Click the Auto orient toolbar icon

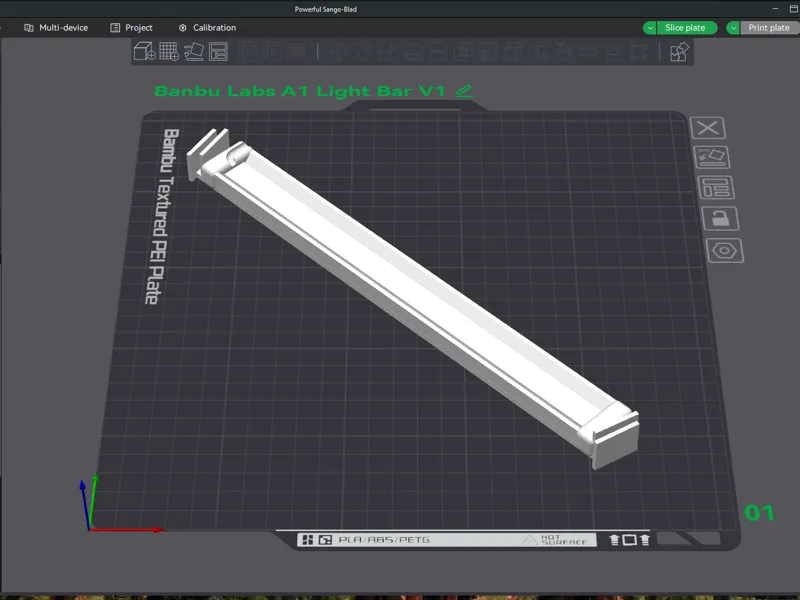pos(194,52)
